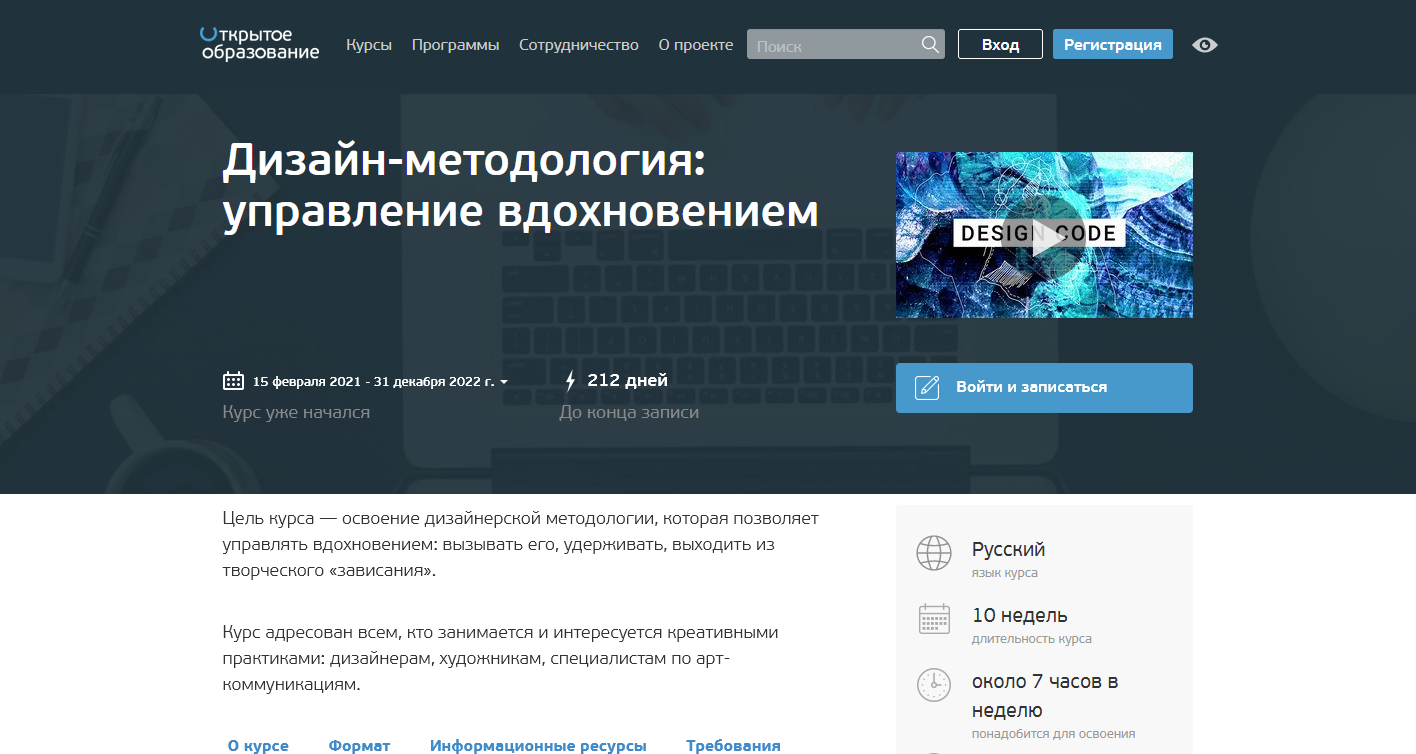Click the lightning bolt icon near 212 дней
The image size is (1416, 754).
click(571, 380)
